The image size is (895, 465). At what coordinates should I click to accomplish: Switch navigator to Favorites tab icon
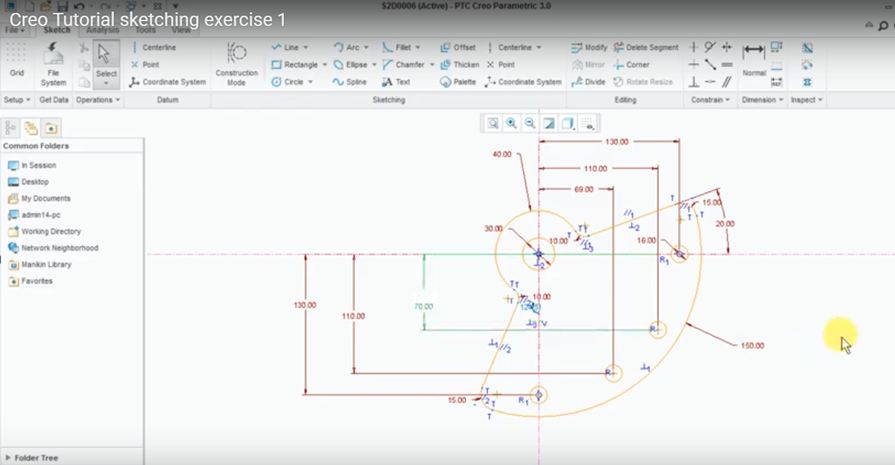coord(51,128)
